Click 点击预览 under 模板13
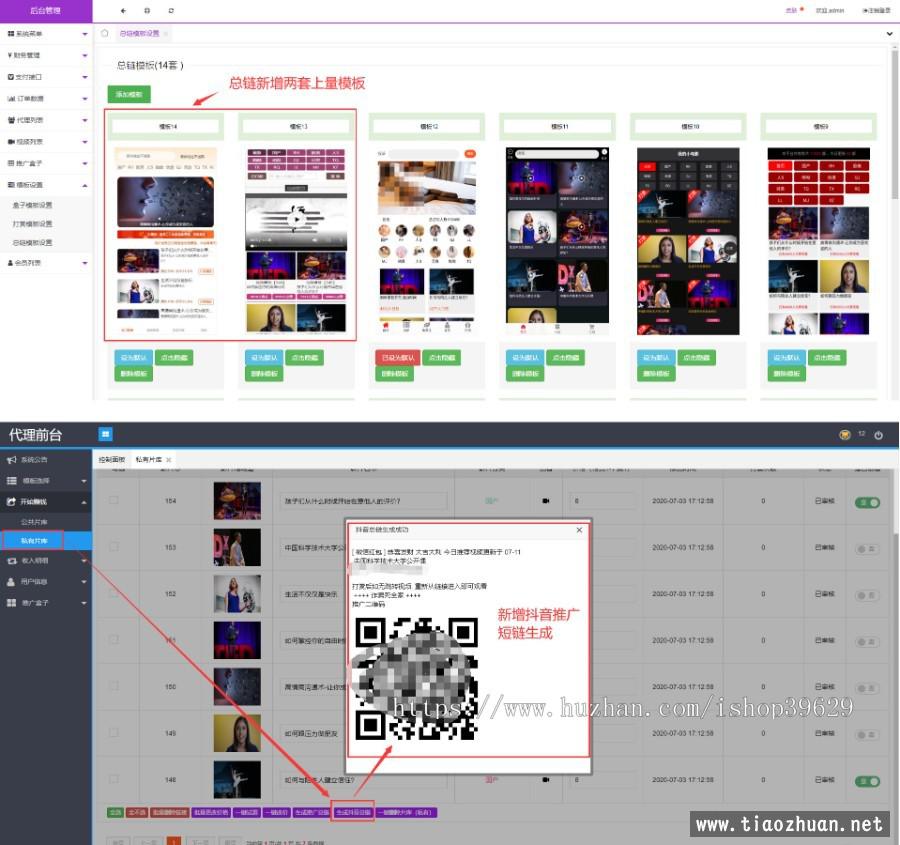 [x=305, y=358]
